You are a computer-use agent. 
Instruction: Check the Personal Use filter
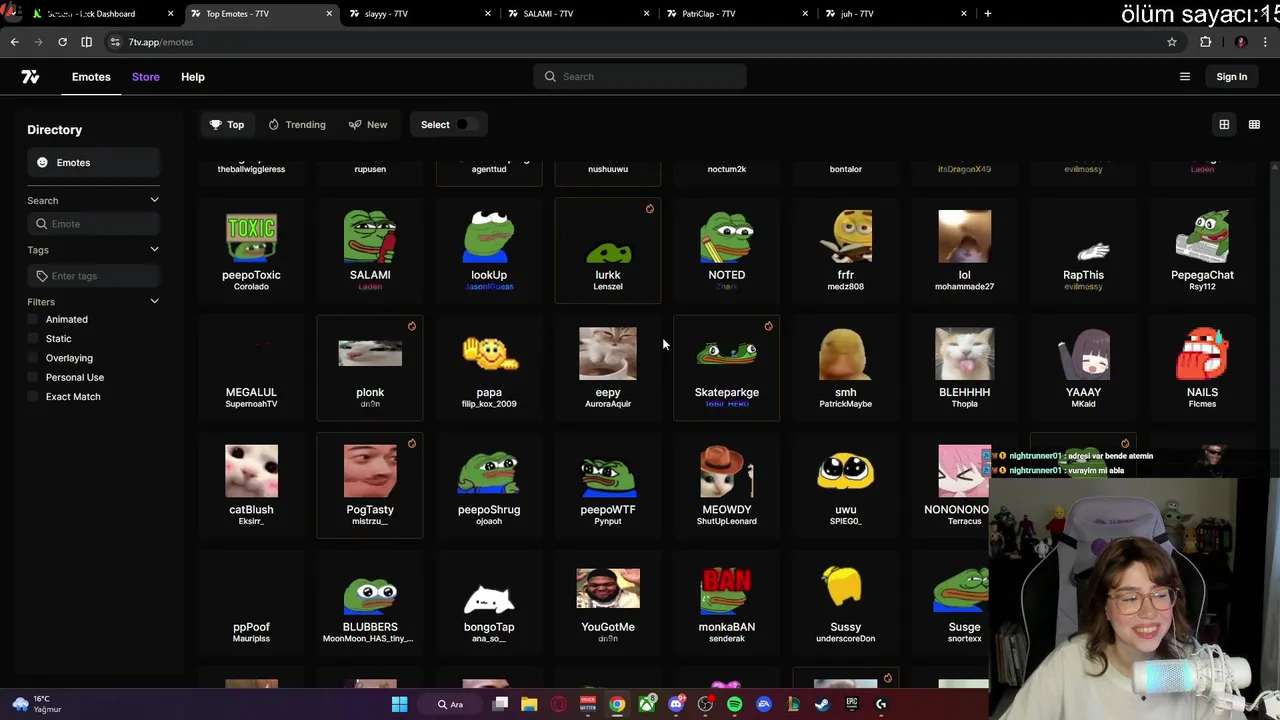pos(33,377)
